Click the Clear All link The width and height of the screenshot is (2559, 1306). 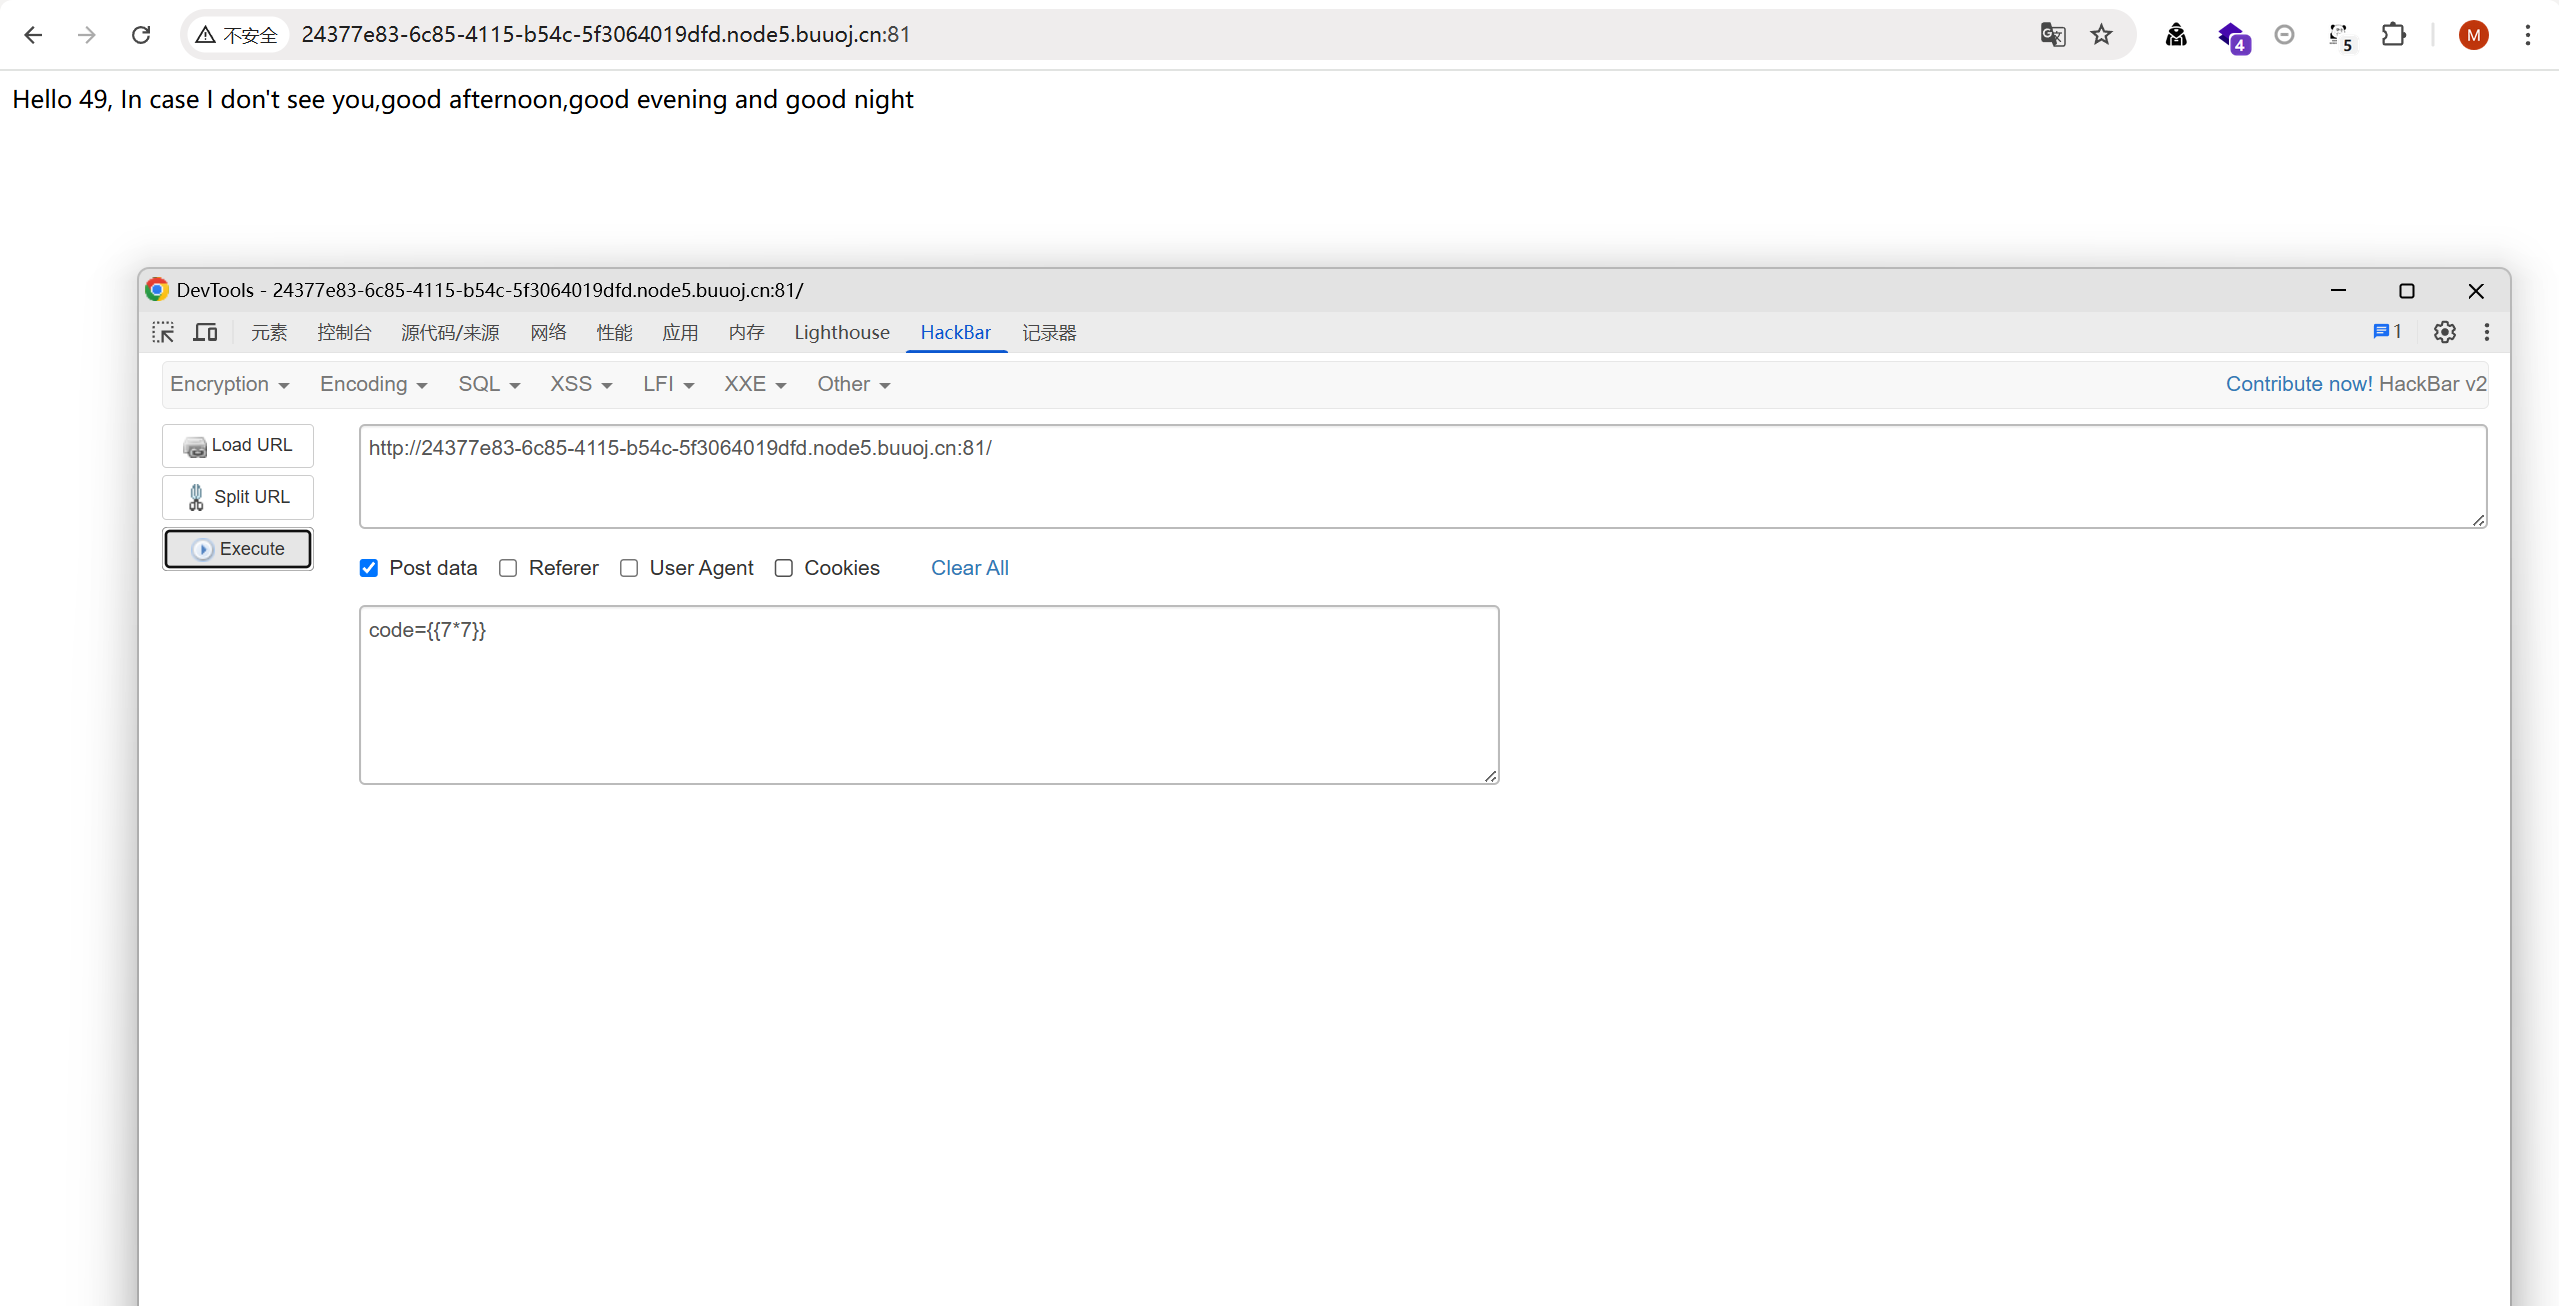pyautogui.click(x=969, y=568)
